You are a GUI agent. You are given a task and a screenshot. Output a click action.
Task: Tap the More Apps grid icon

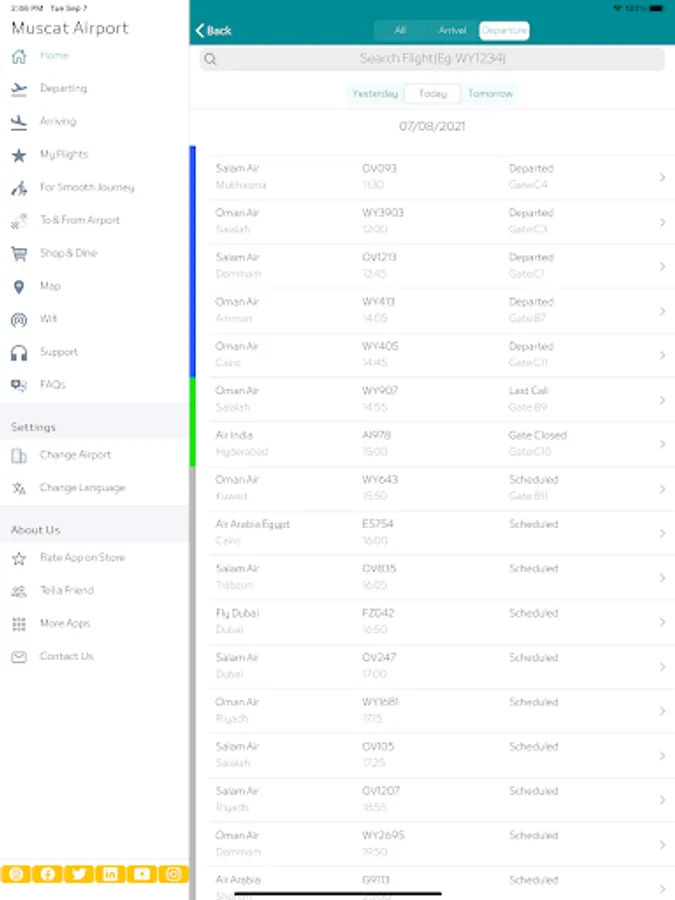(x=19, y=624)
